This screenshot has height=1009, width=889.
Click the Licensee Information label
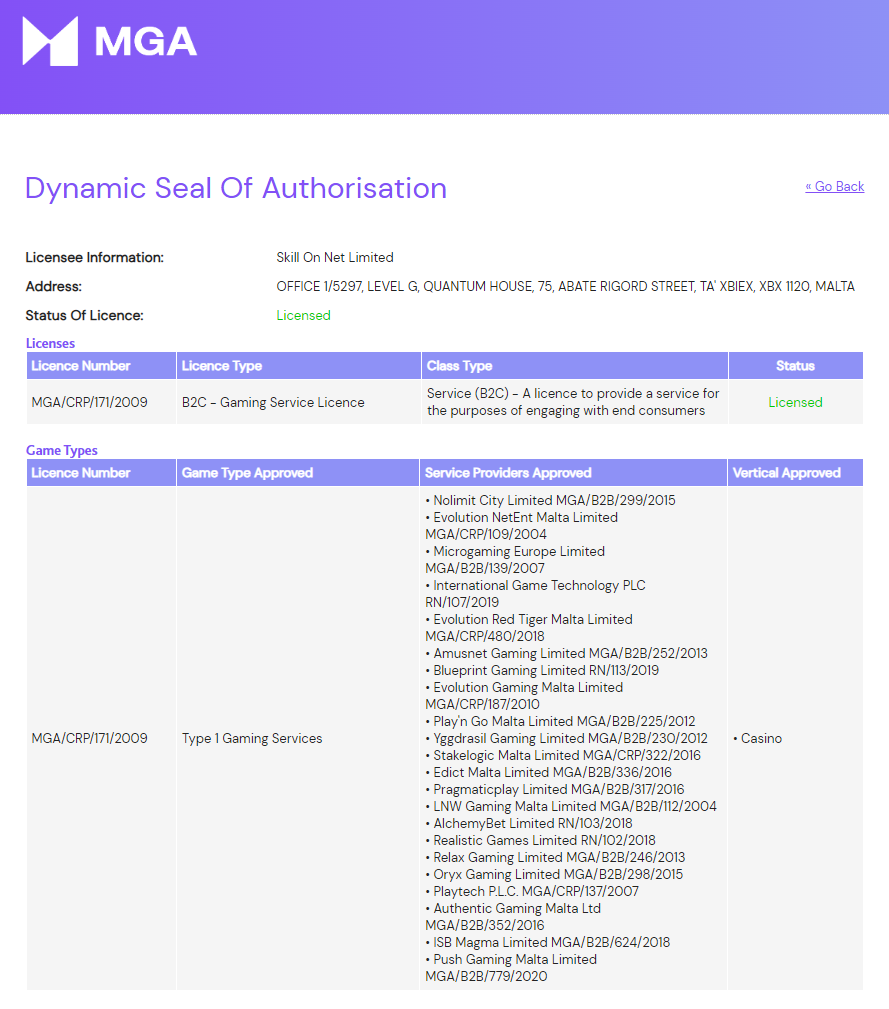click(x=95, y=257)
